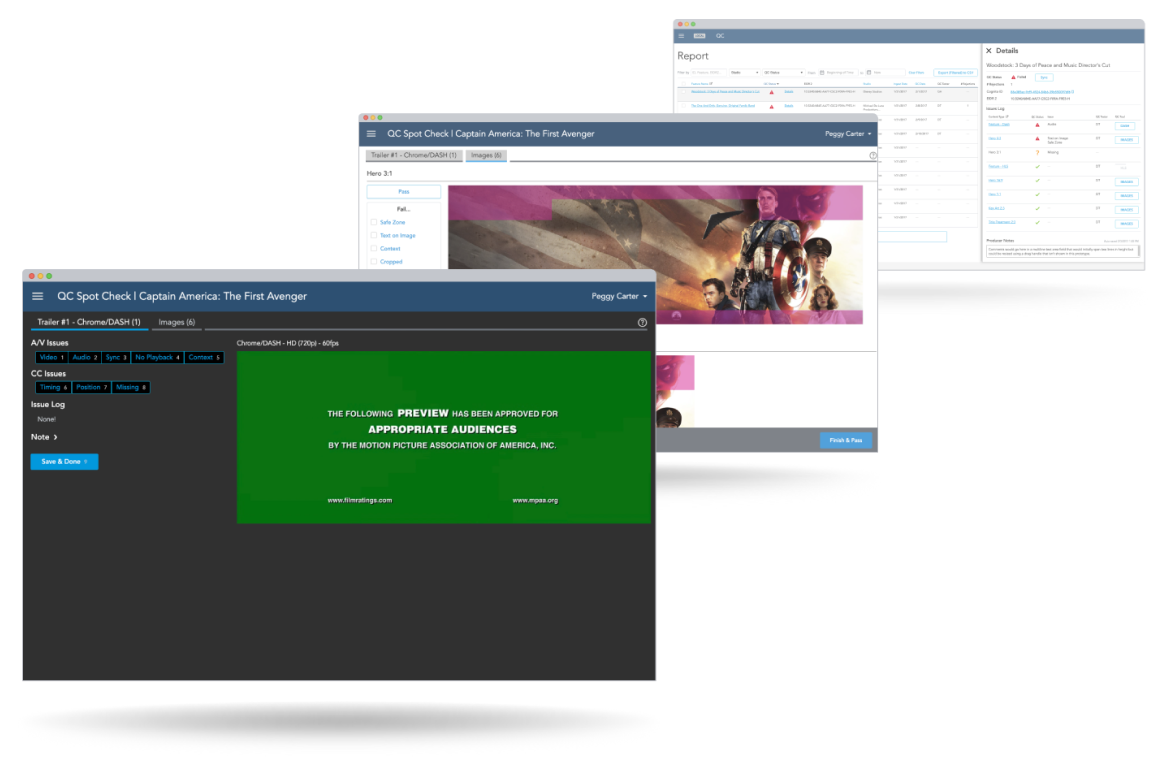The width and height of the screenshot is (1160, 760).
Task: Click Export (Filtered) to CSV button
Action: [x=955, y=73]
